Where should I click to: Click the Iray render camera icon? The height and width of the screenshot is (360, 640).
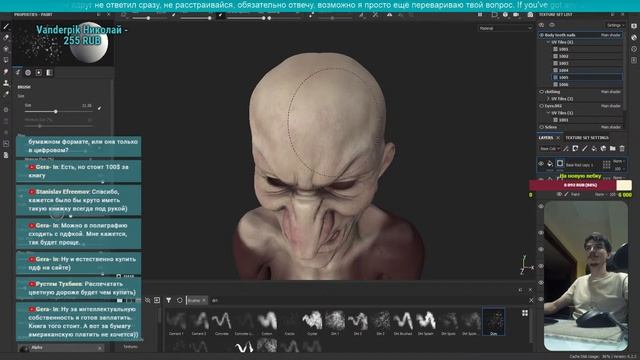[x=530, y=15]
